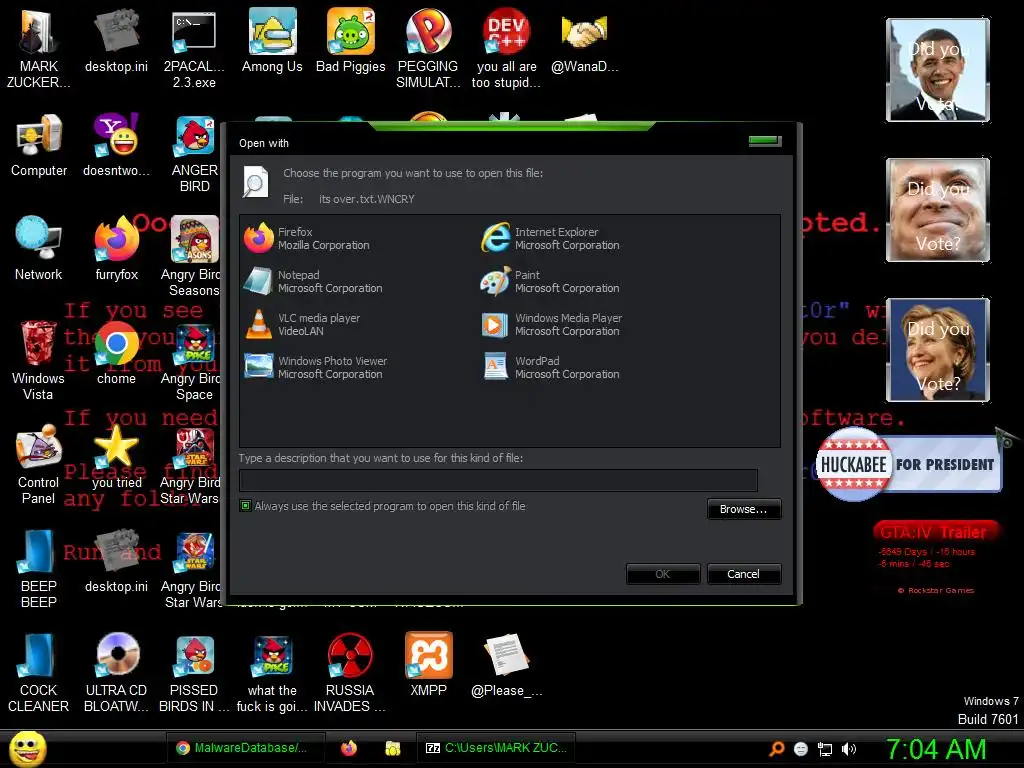Select the BEEP BEEP desktop icon
Viewport: 1024px width, 768px height.
pyautogui.click(x=38, y=568)
